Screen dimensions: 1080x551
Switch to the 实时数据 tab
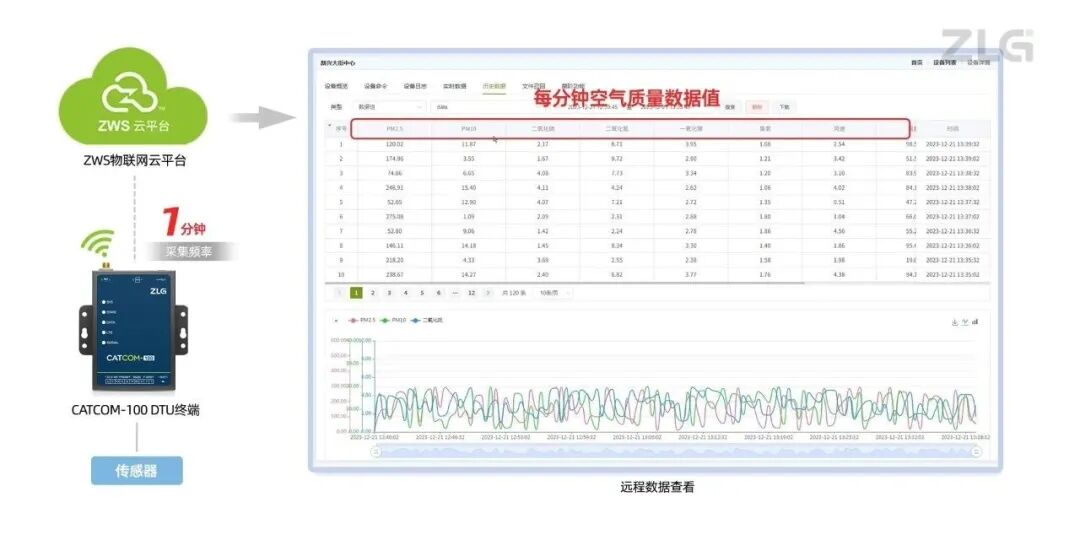click(455, 86)
